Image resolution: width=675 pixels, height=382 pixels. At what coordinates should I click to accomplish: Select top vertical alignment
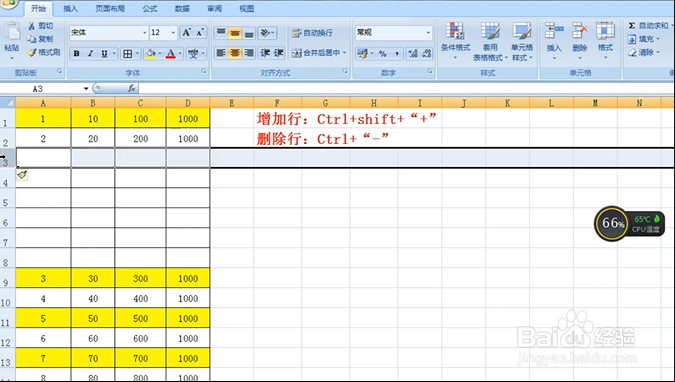221,33
